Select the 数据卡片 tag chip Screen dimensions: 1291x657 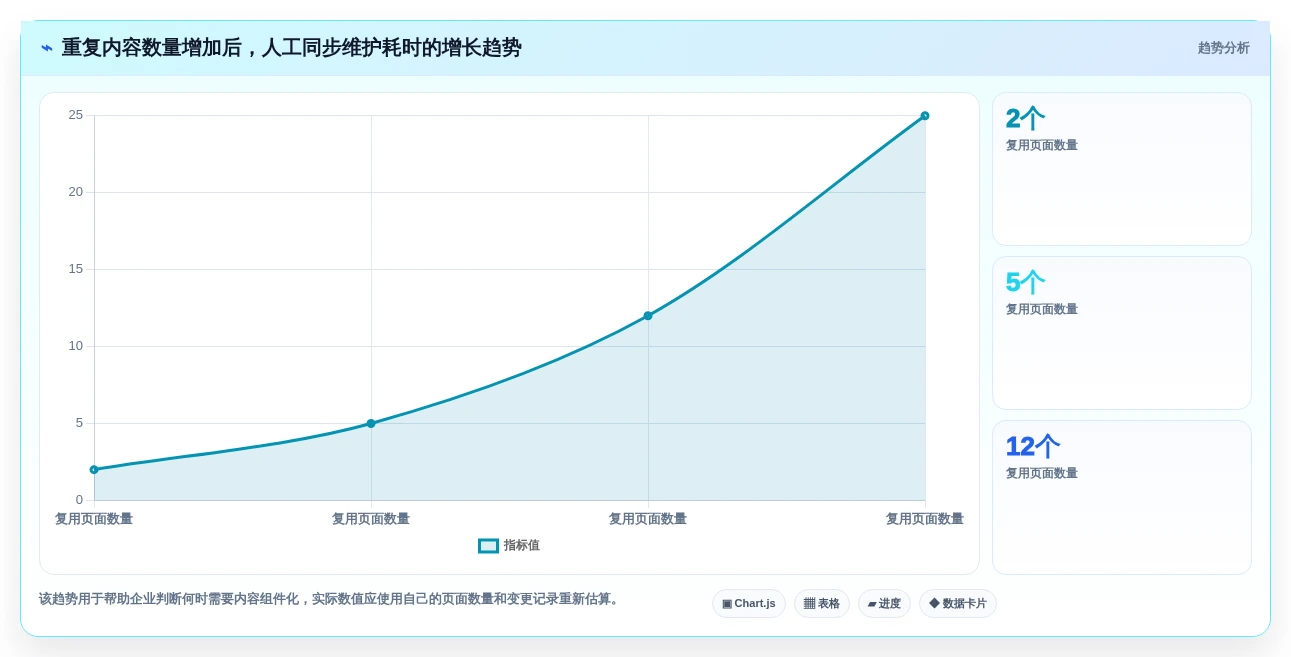click(x=958, y=604)
